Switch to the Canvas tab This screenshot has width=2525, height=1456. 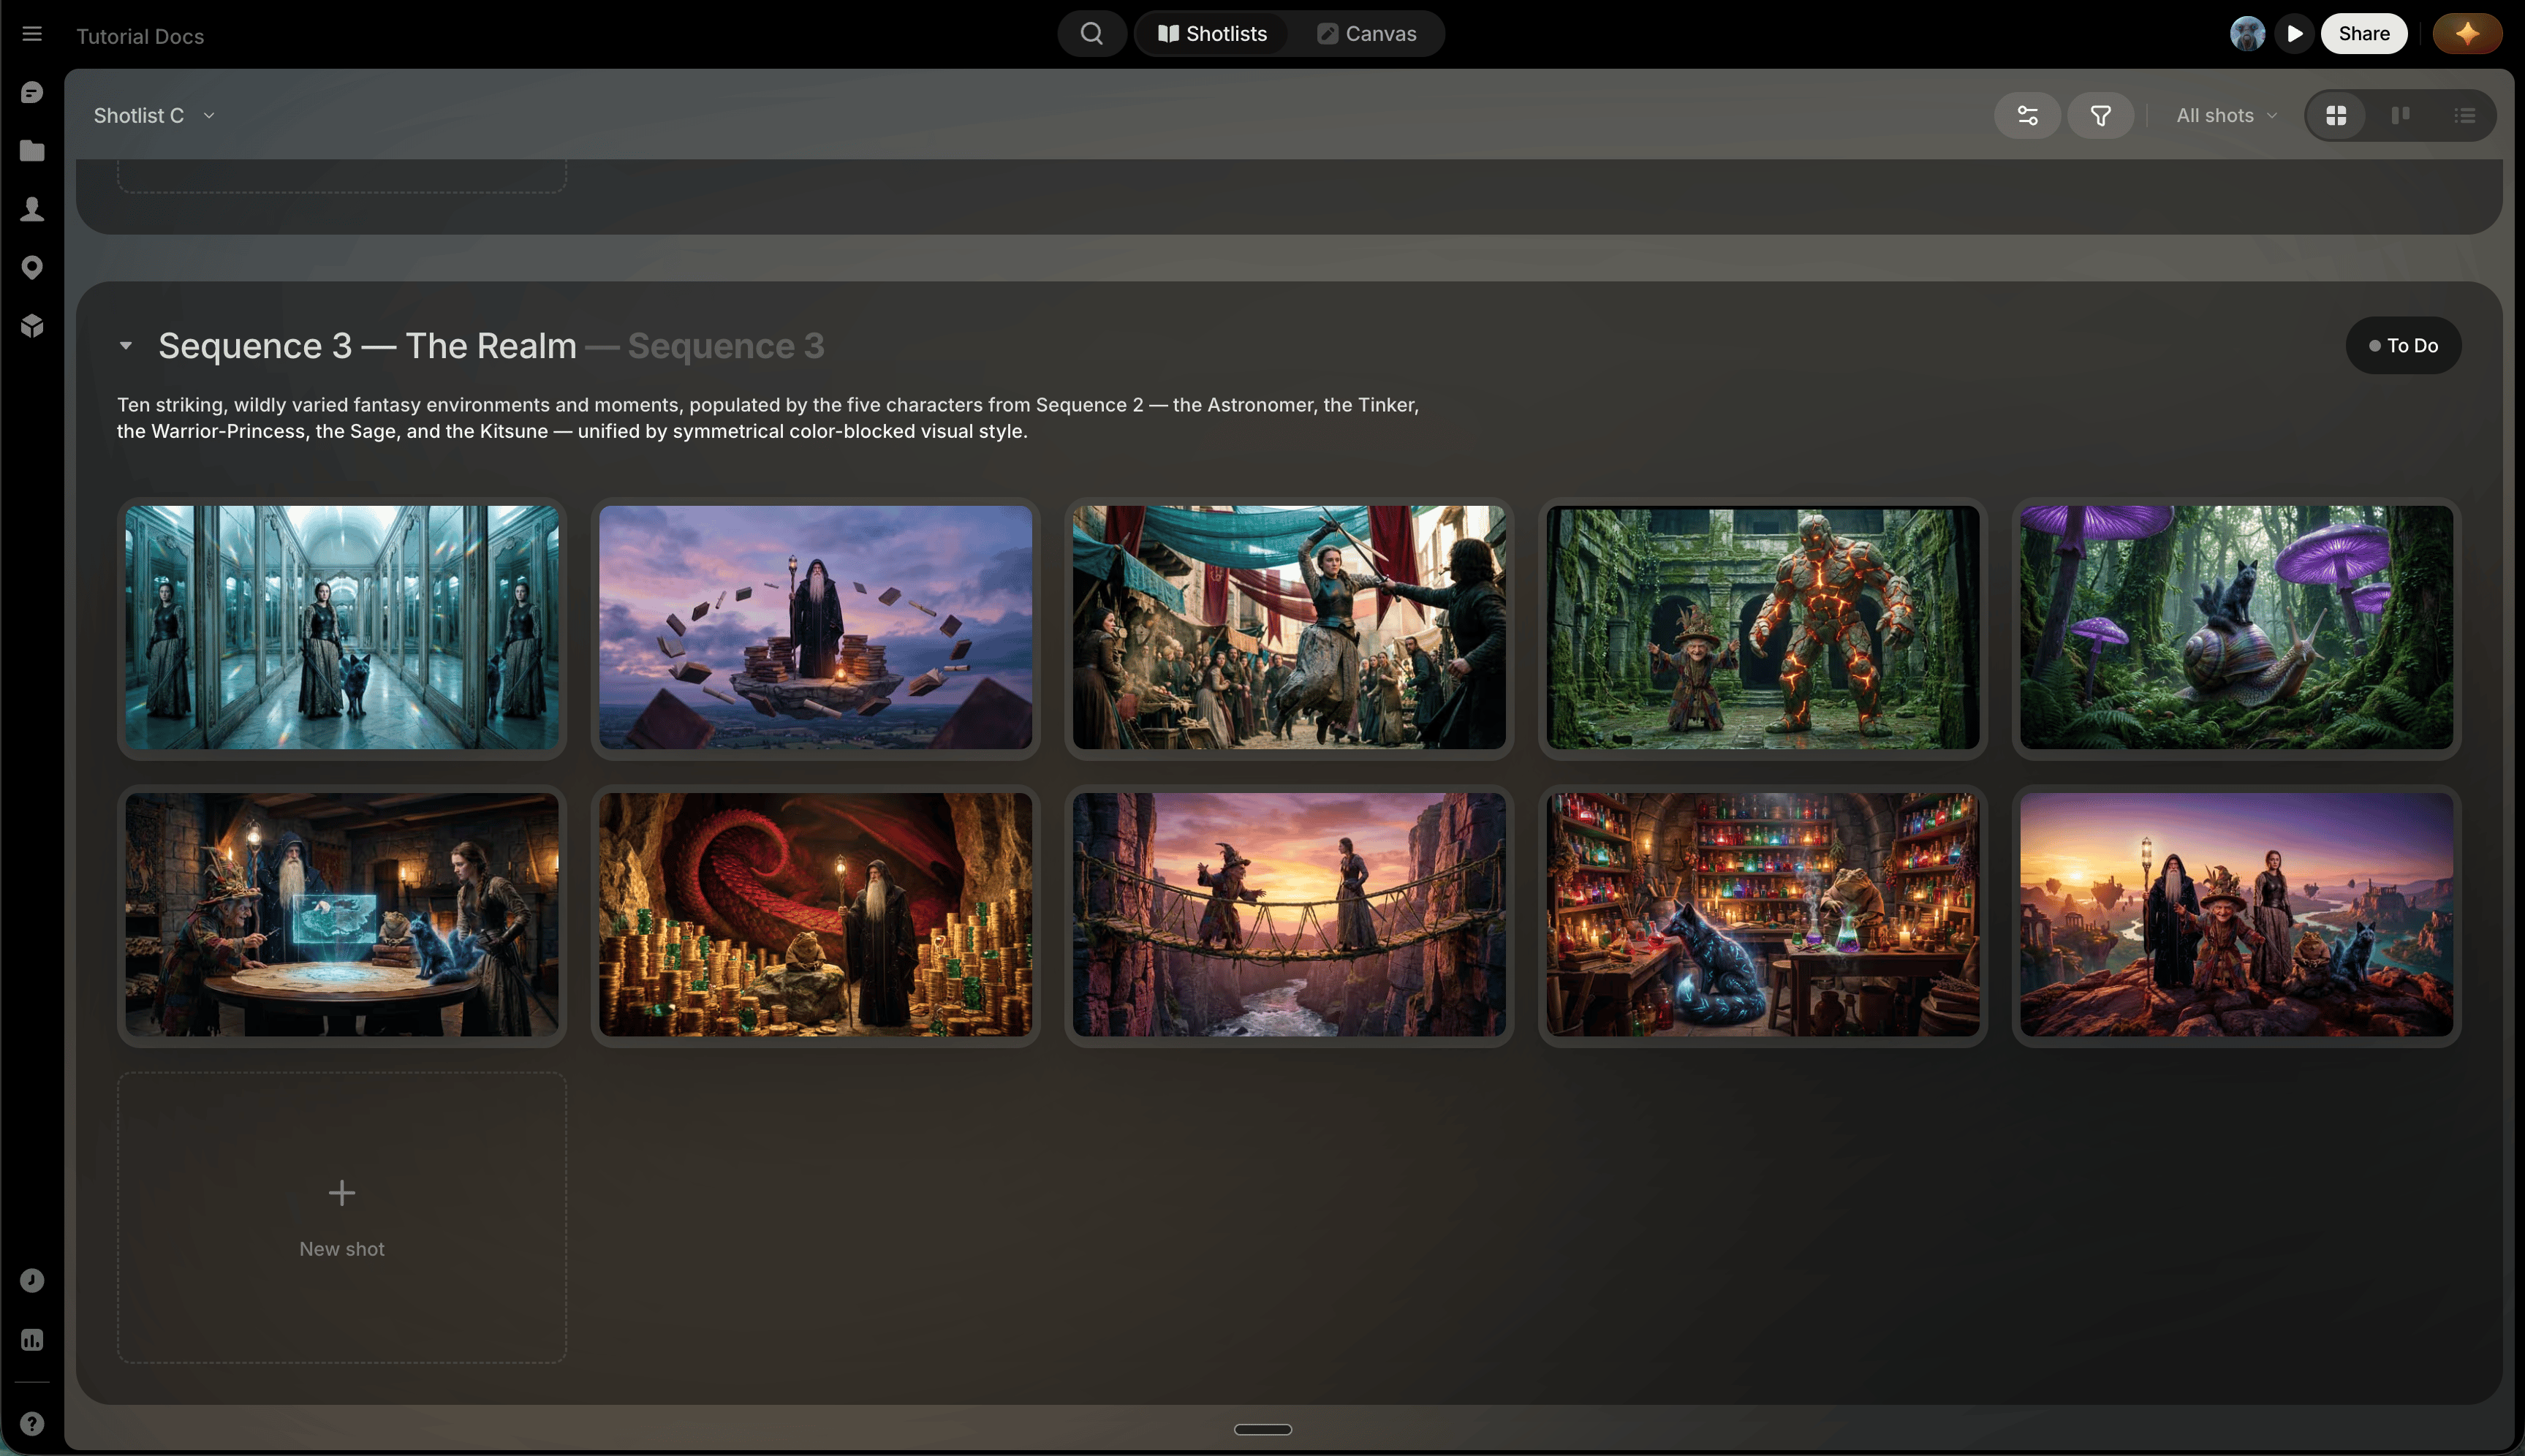1367,34
